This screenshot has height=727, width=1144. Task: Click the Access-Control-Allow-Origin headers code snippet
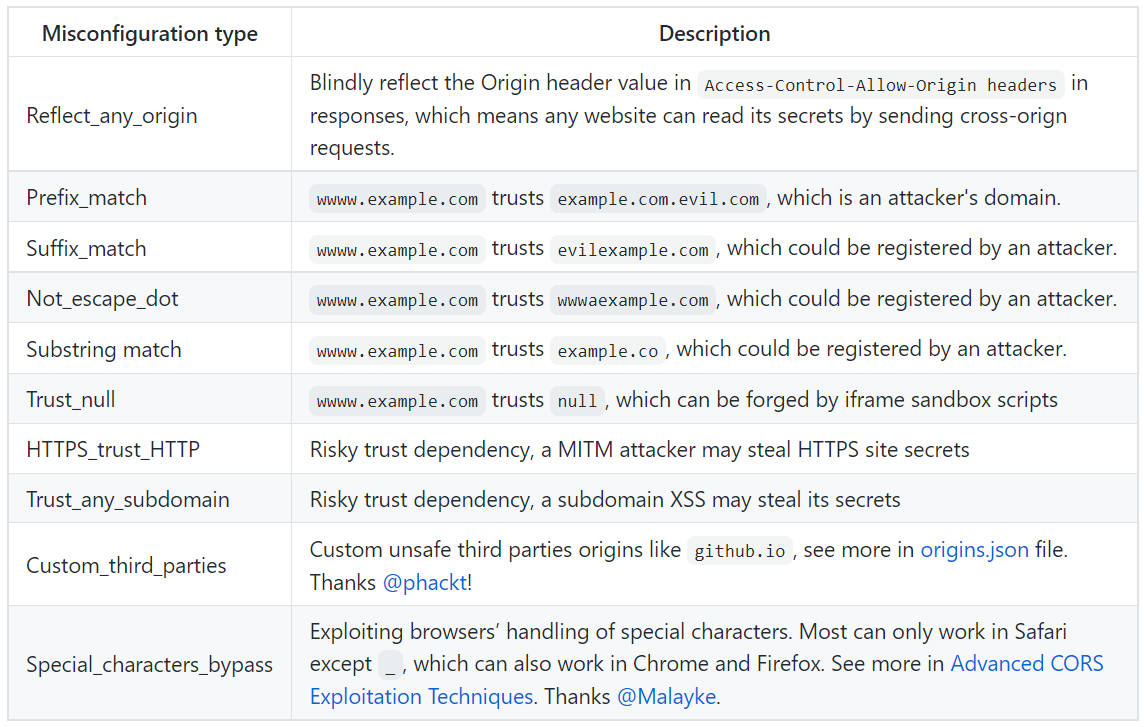880,85
